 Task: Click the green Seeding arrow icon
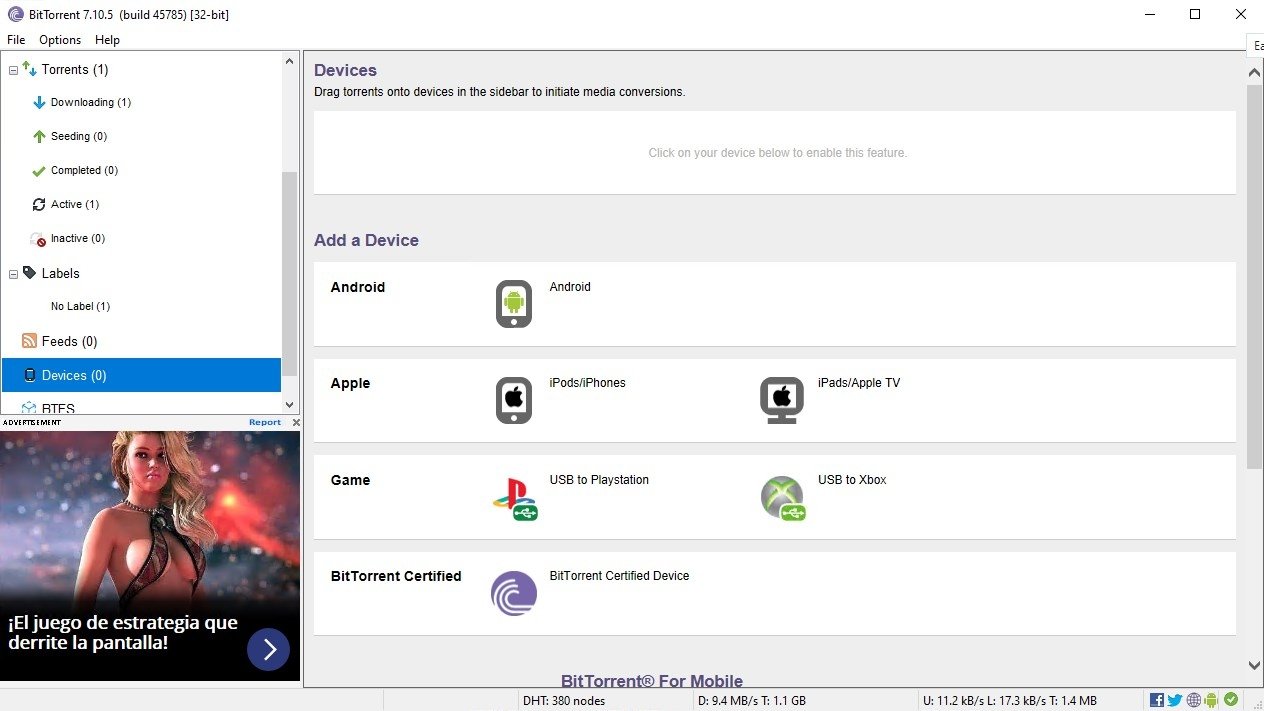(x=40, y=136)
